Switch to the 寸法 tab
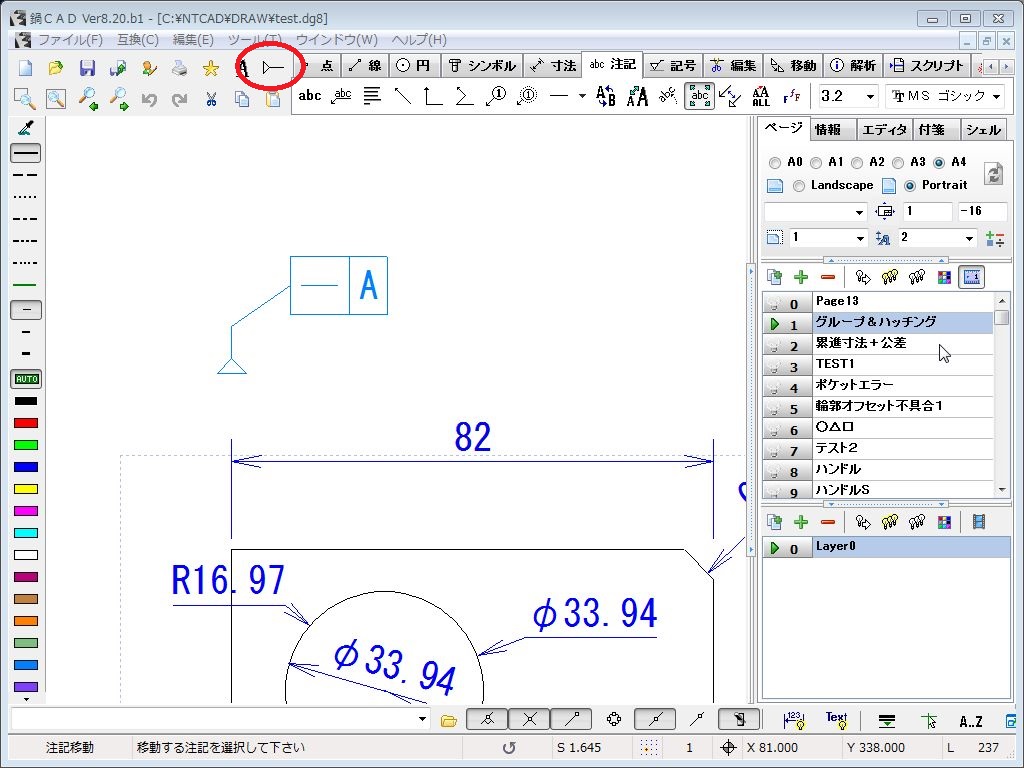The width and height of the screenshot is (1024, 768). (x=552, y=65)
